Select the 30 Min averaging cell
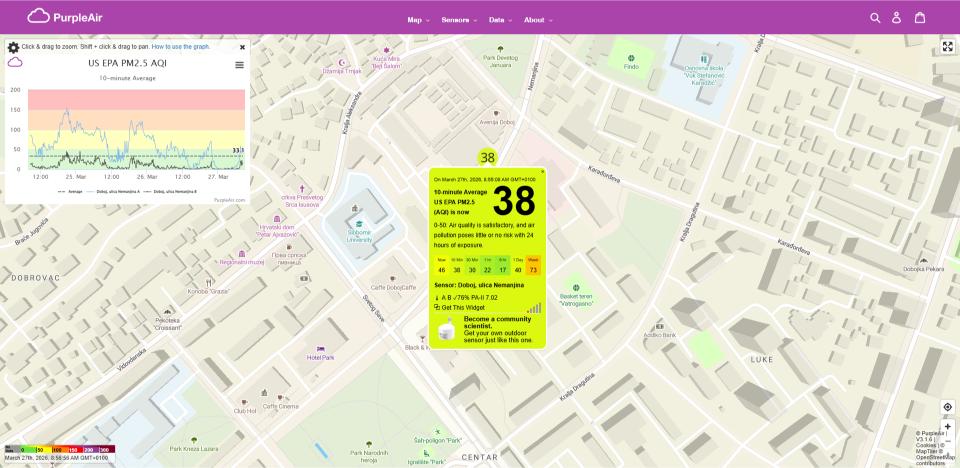Viewport: 960px width, 468px height. coord(472,265)
